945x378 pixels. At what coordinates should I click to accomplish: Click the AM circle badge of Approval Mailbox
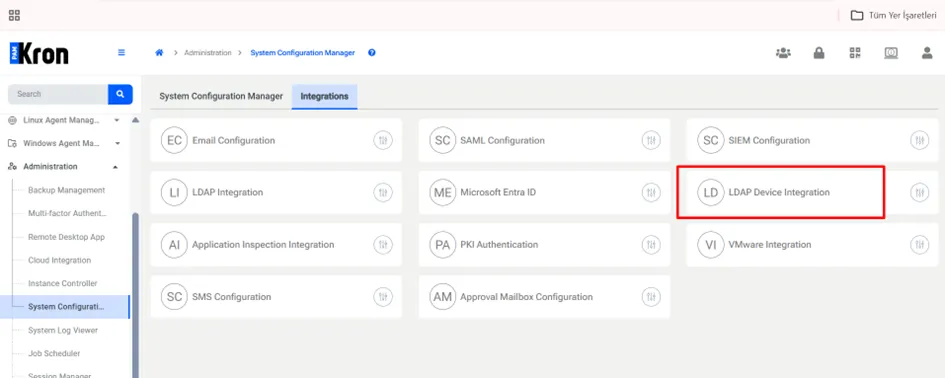(x=442, y=297)
